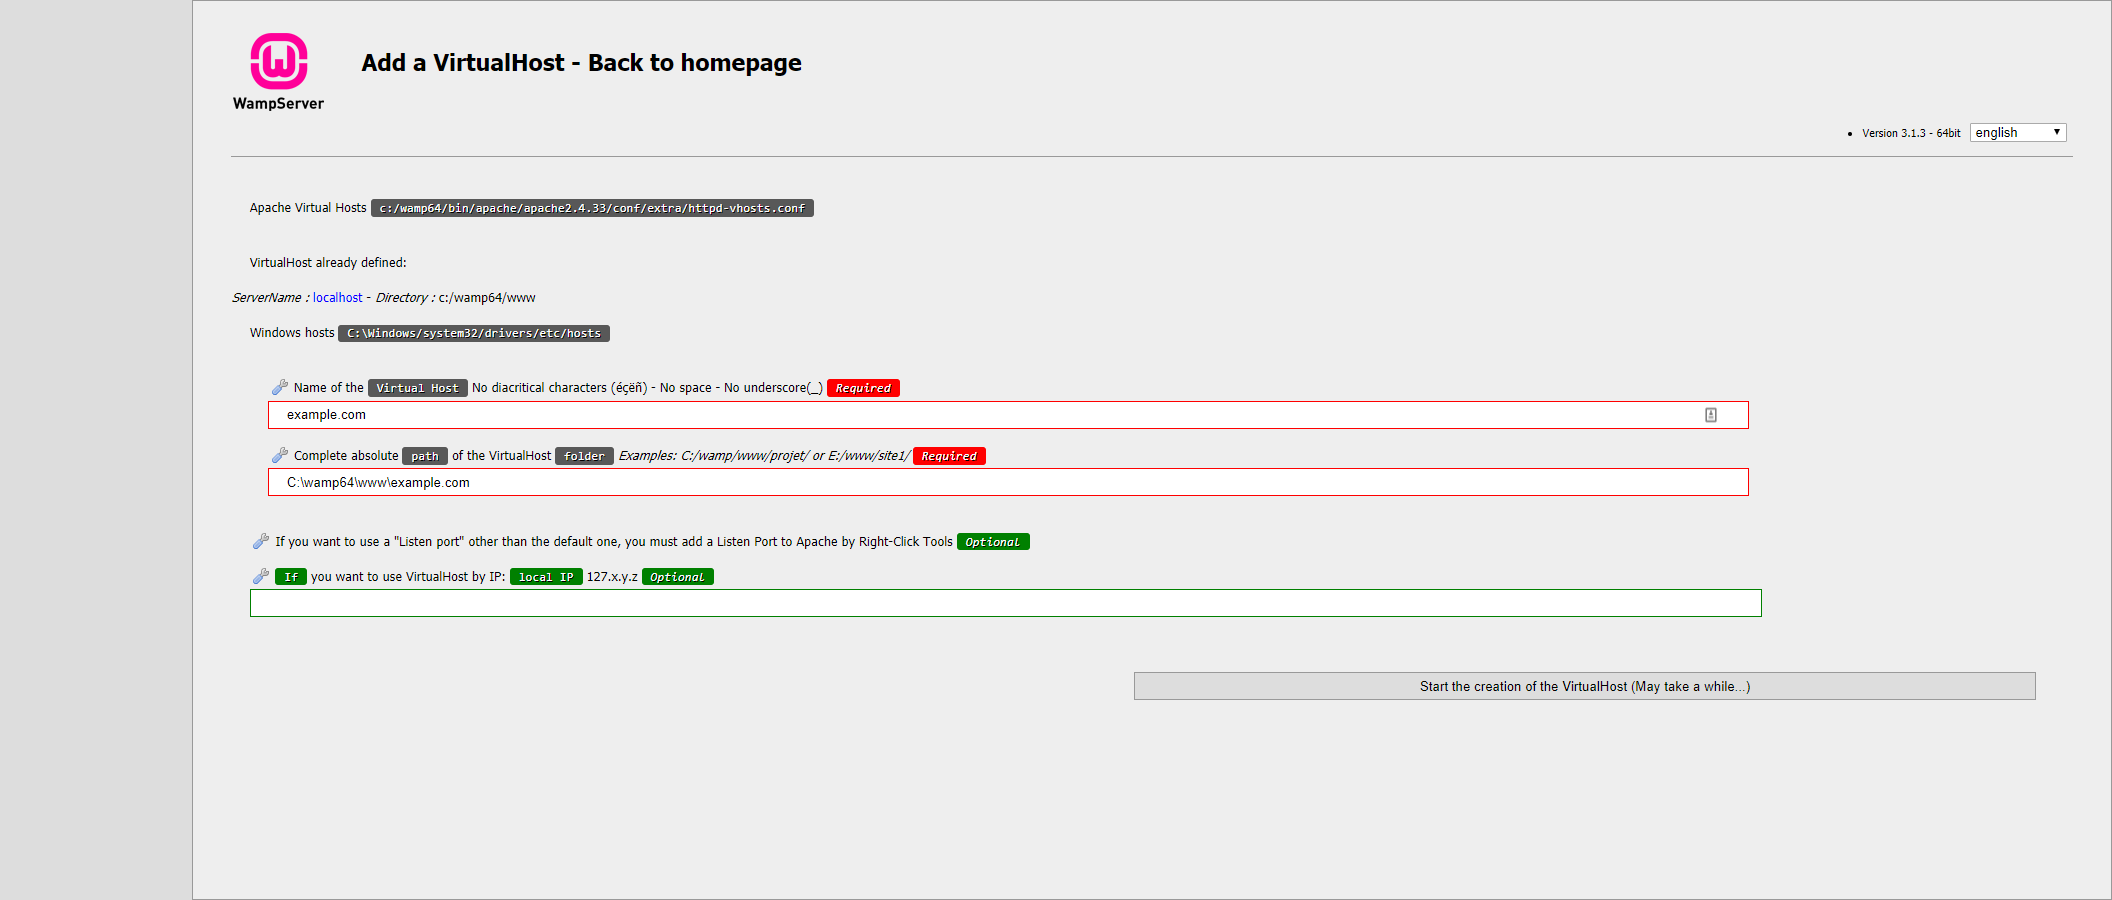Click the red Required badge for folder path
Image resolution: width=2112 pixels, height=900 pixels.
949,456
